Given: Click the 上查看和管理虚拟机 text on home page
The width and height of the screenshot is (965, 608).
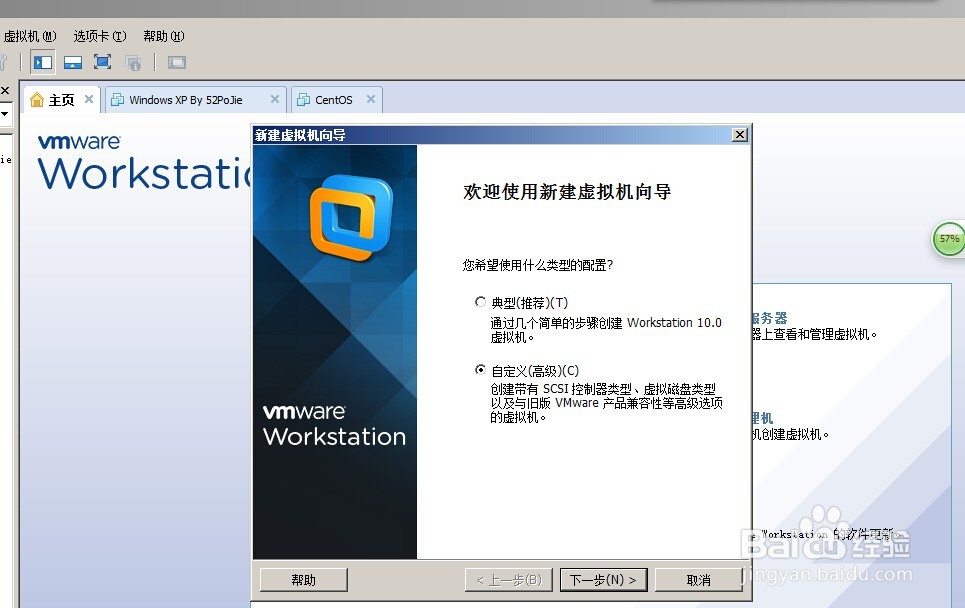Looking at the screenshot, I should (815, 334).
